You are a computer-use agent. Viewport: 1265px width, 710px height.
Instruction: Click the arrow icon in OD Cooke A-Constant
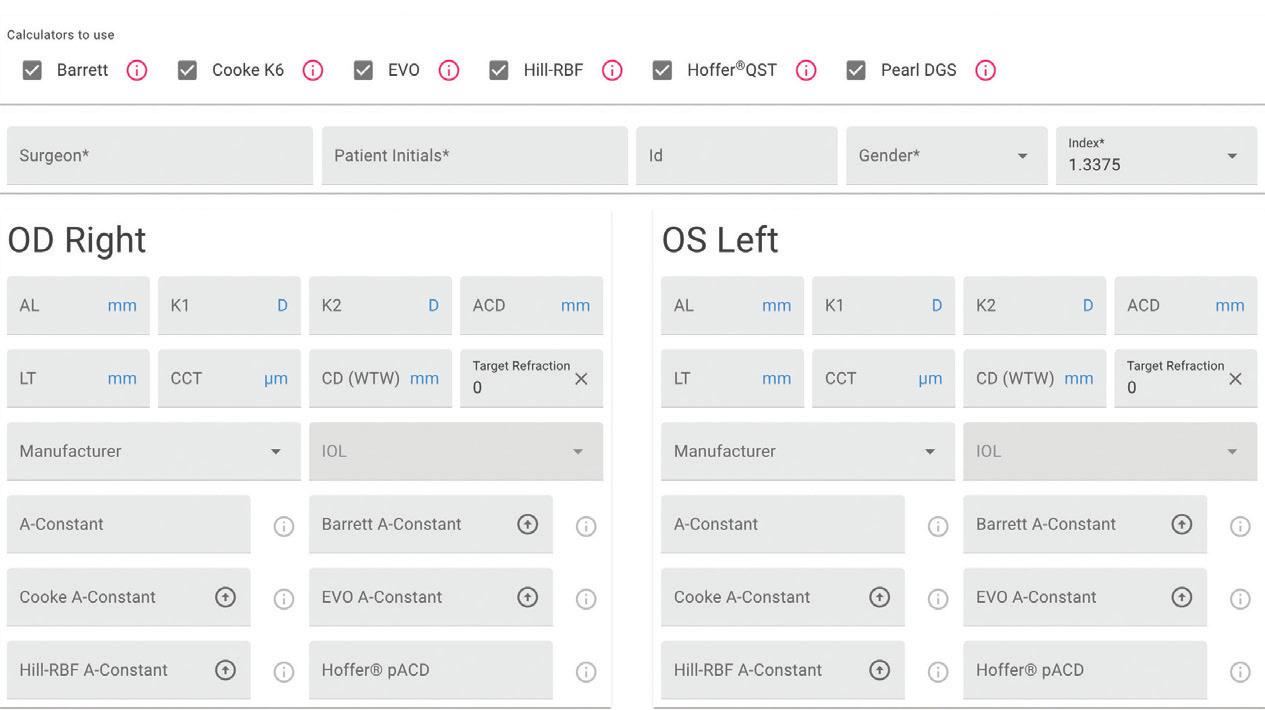coord(225,597)
